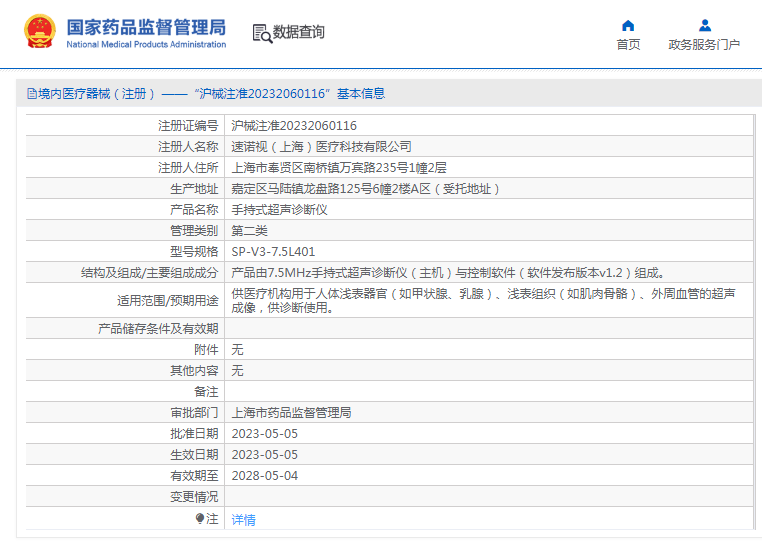Click the user icon above 政务服务门户
This screenshot has height=545, width=762.
pos(704,25)
